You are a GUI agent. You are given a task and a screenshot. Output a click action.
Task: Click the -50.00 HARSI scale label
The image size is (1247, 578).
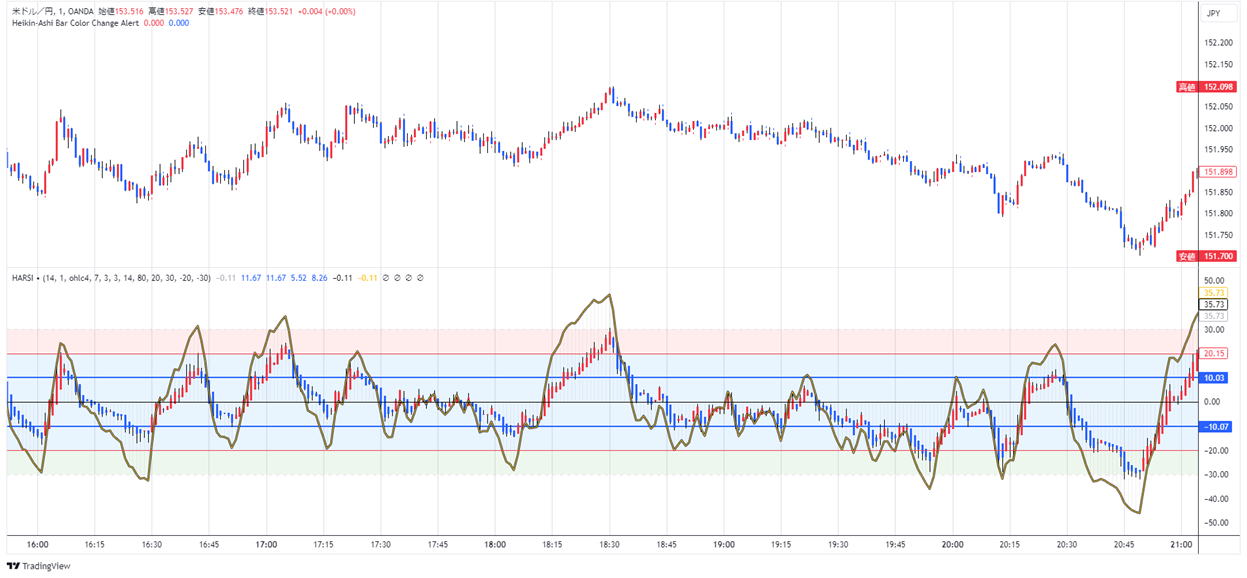1215,523
